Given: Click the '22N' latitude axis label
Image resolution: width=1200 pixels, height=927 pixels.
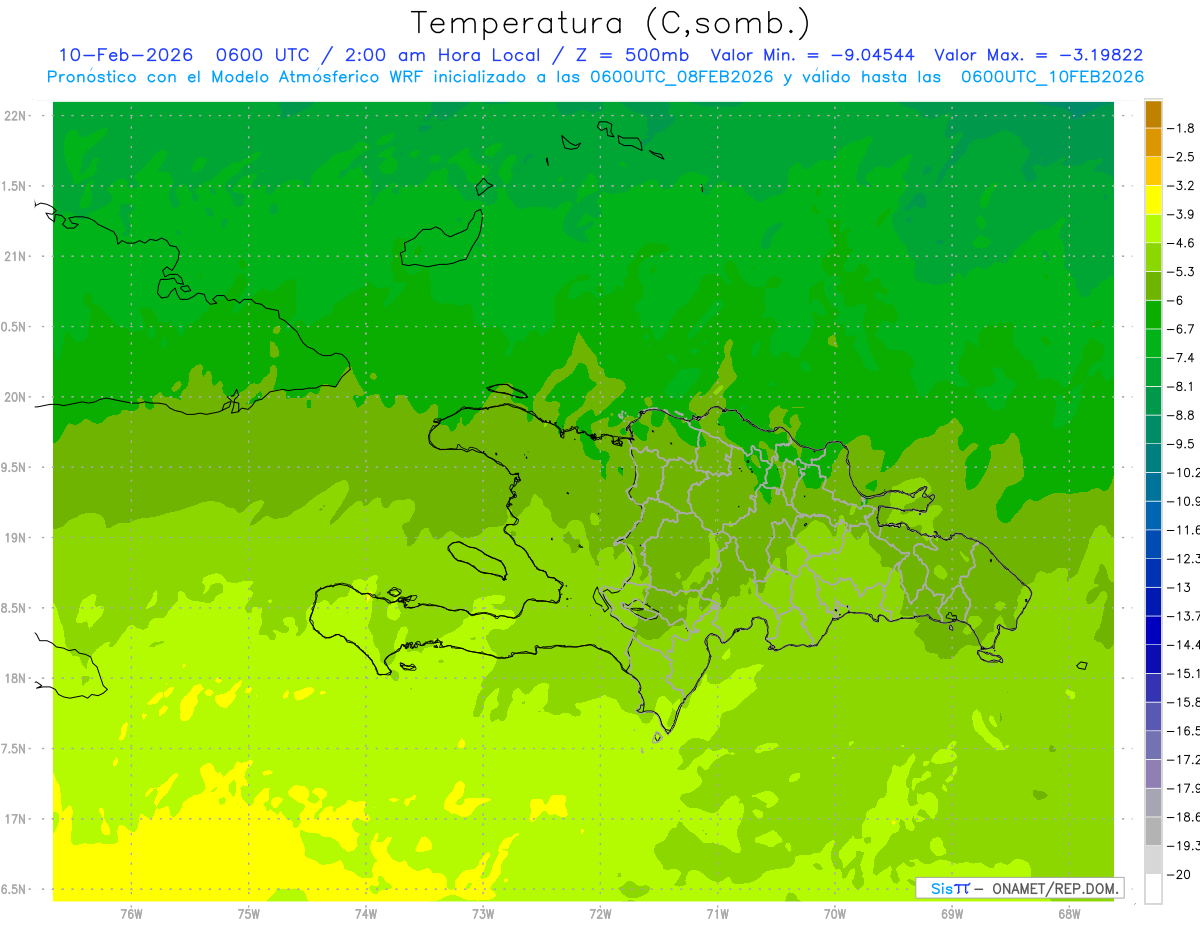Looking at the screenshot, I should tap(16, 116).
